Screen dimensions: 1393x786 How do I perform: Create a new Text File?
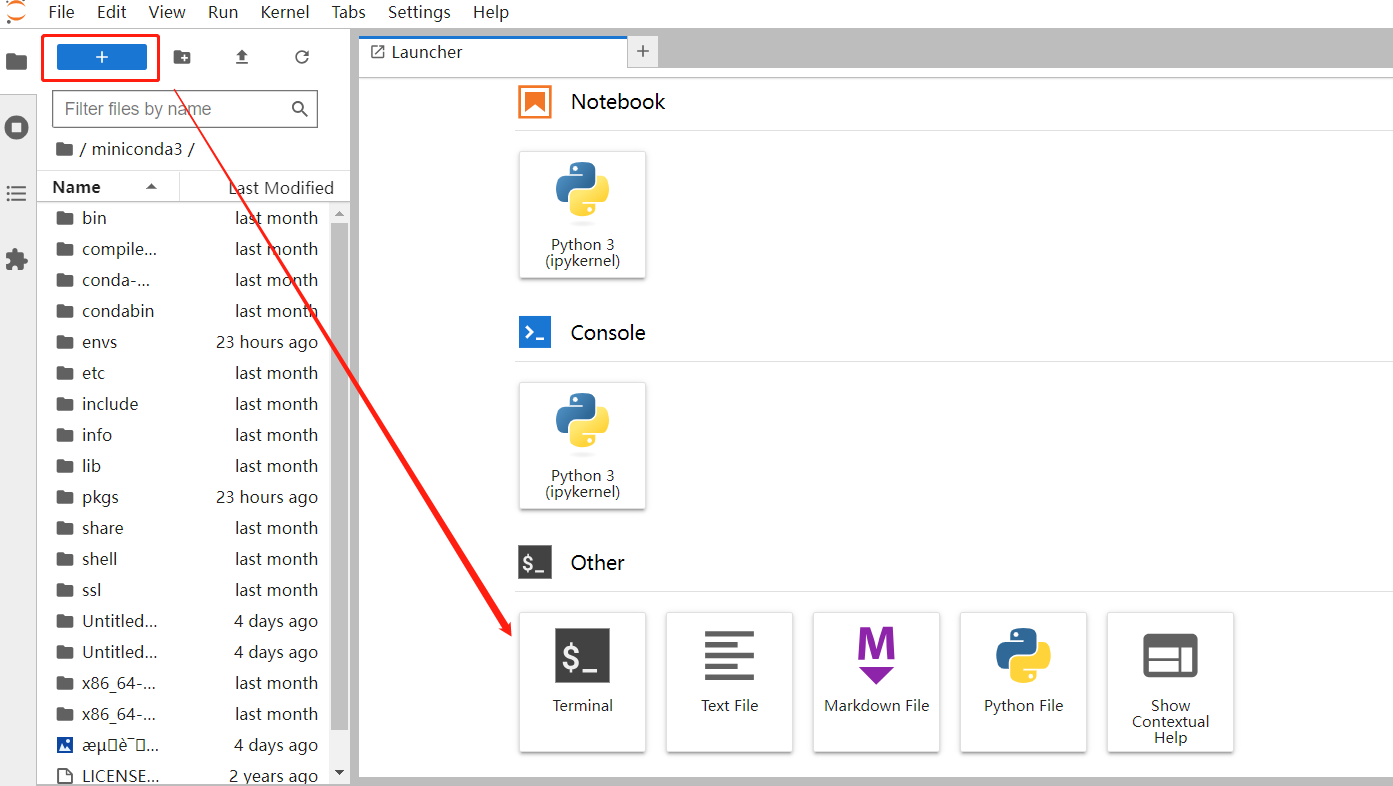pyautogui.click(x=730, y=682)
